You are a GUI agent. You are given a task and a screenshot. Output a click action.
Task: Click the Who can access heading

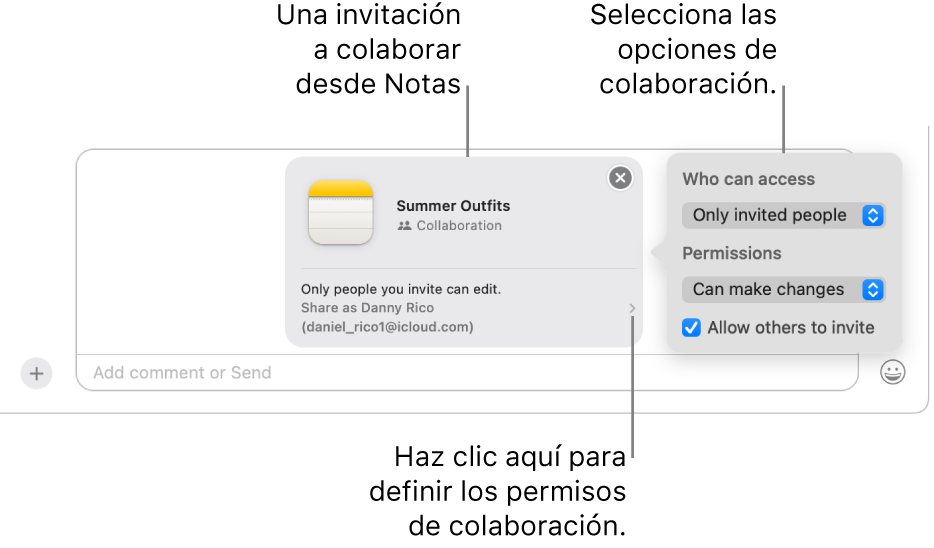tap(748, 179)
